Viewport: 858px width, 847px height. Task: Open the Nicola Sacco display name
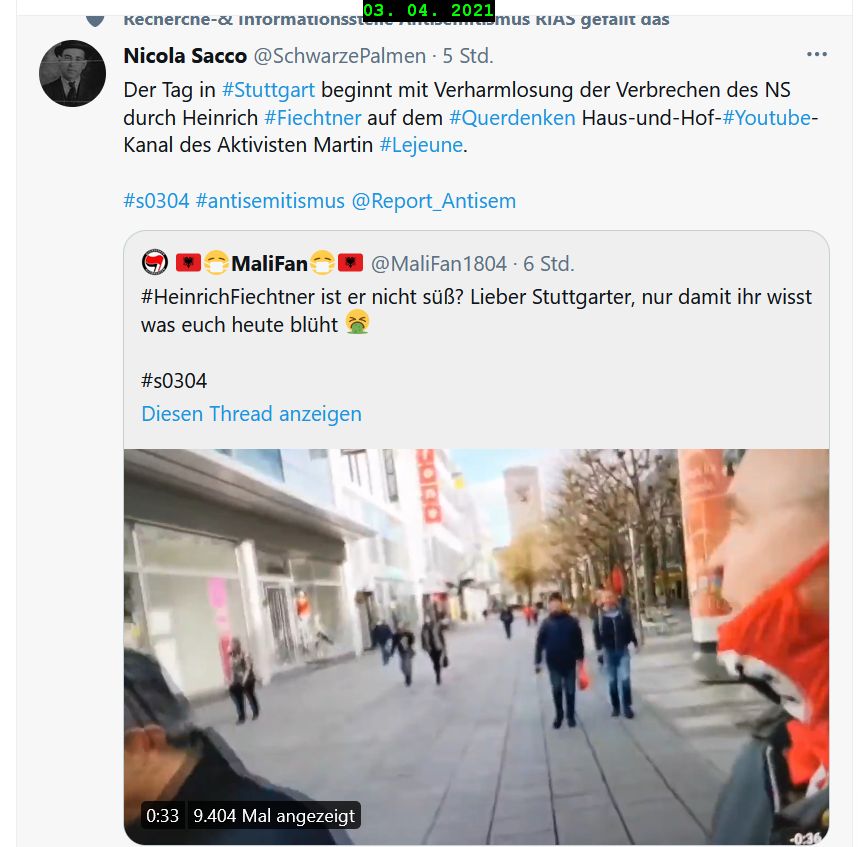tap(185, 56)
